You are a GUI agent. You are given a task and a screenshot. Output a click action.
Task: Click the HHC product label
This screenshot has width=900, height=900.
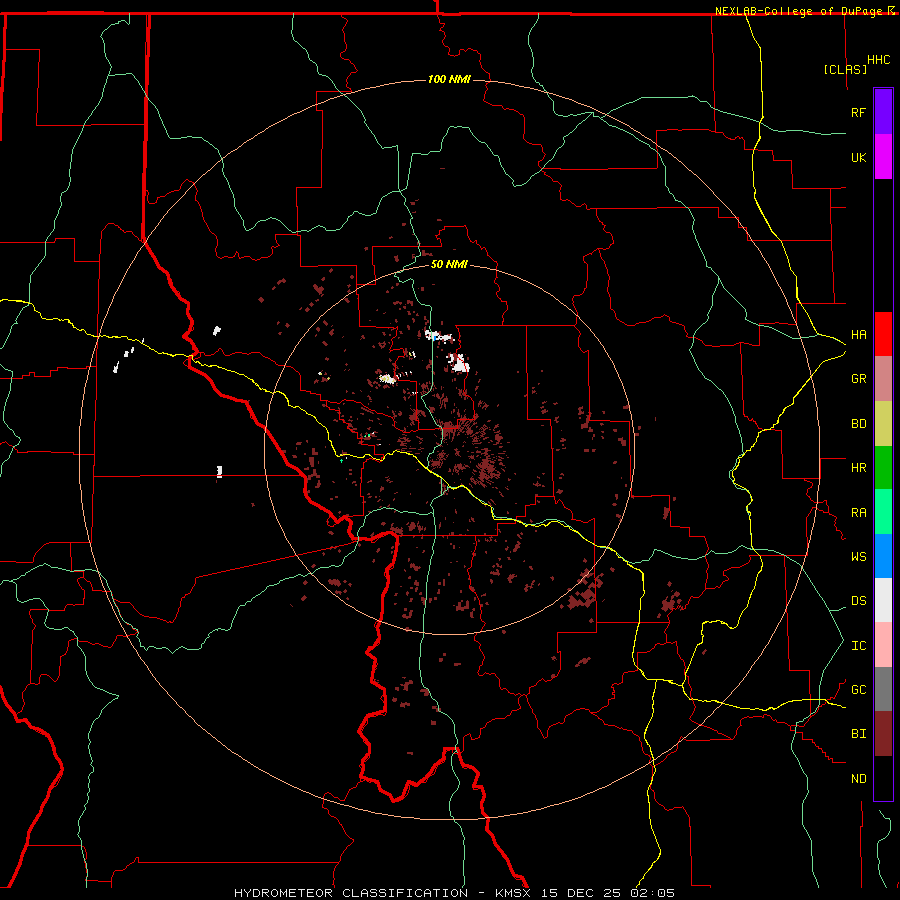tap(878, 60)
